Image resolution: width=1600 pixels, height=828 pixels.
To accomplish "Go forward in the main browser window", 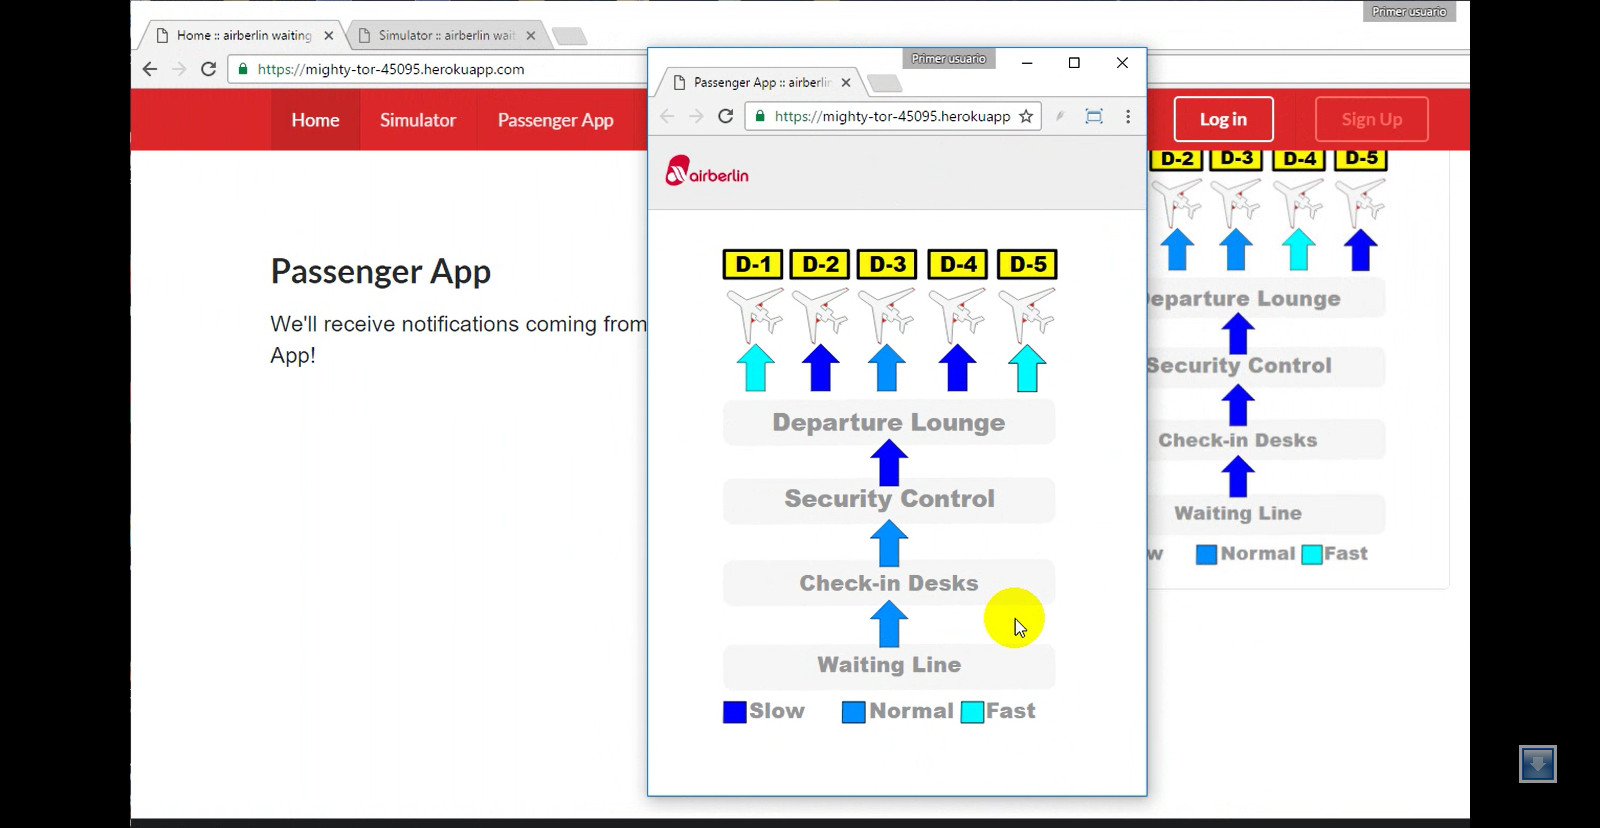I will tap(179, 69).
